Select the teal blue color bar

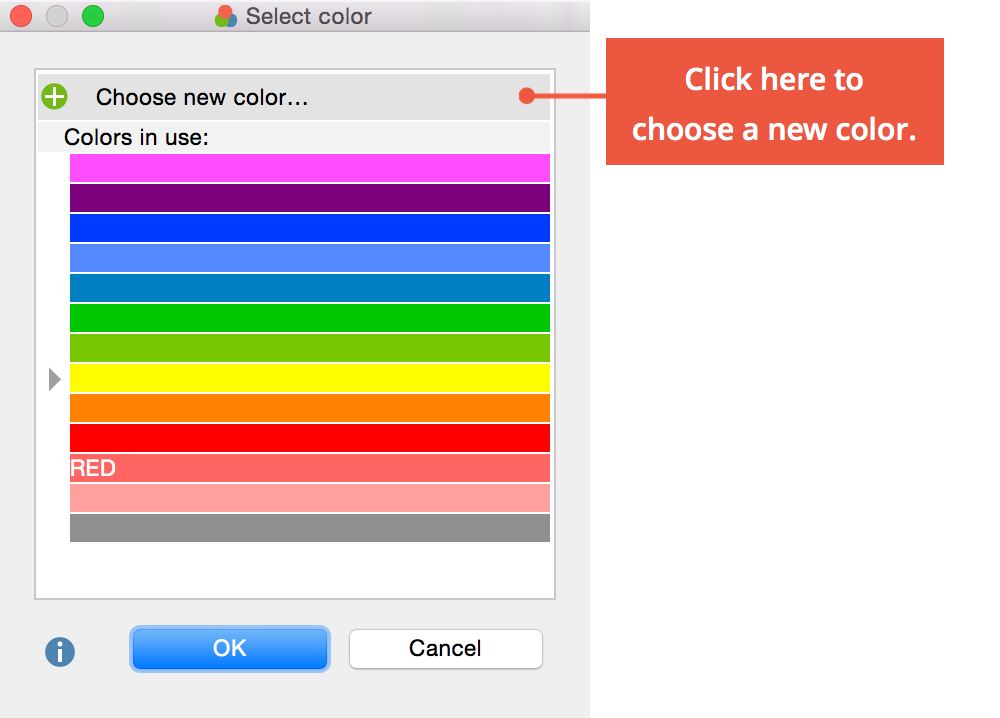[x=309, y=288]
